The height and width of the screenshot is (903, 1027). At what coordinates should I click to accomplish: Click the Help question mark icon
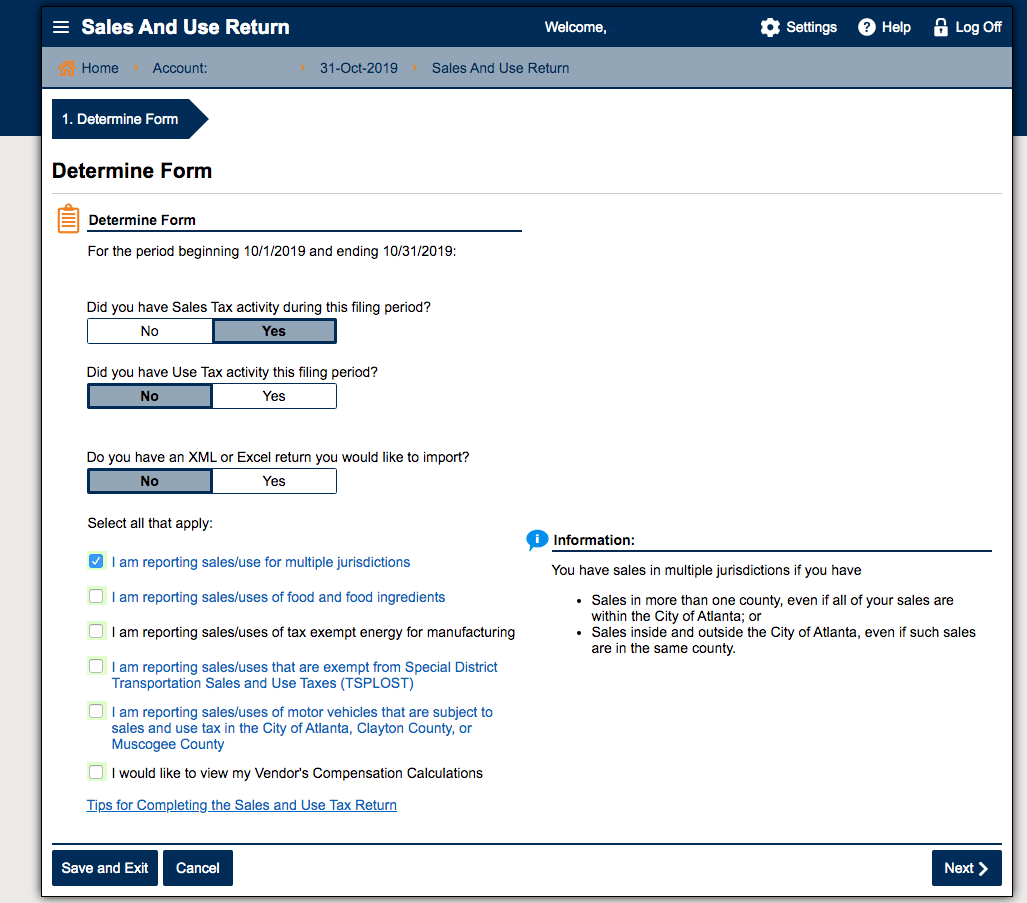867,27
